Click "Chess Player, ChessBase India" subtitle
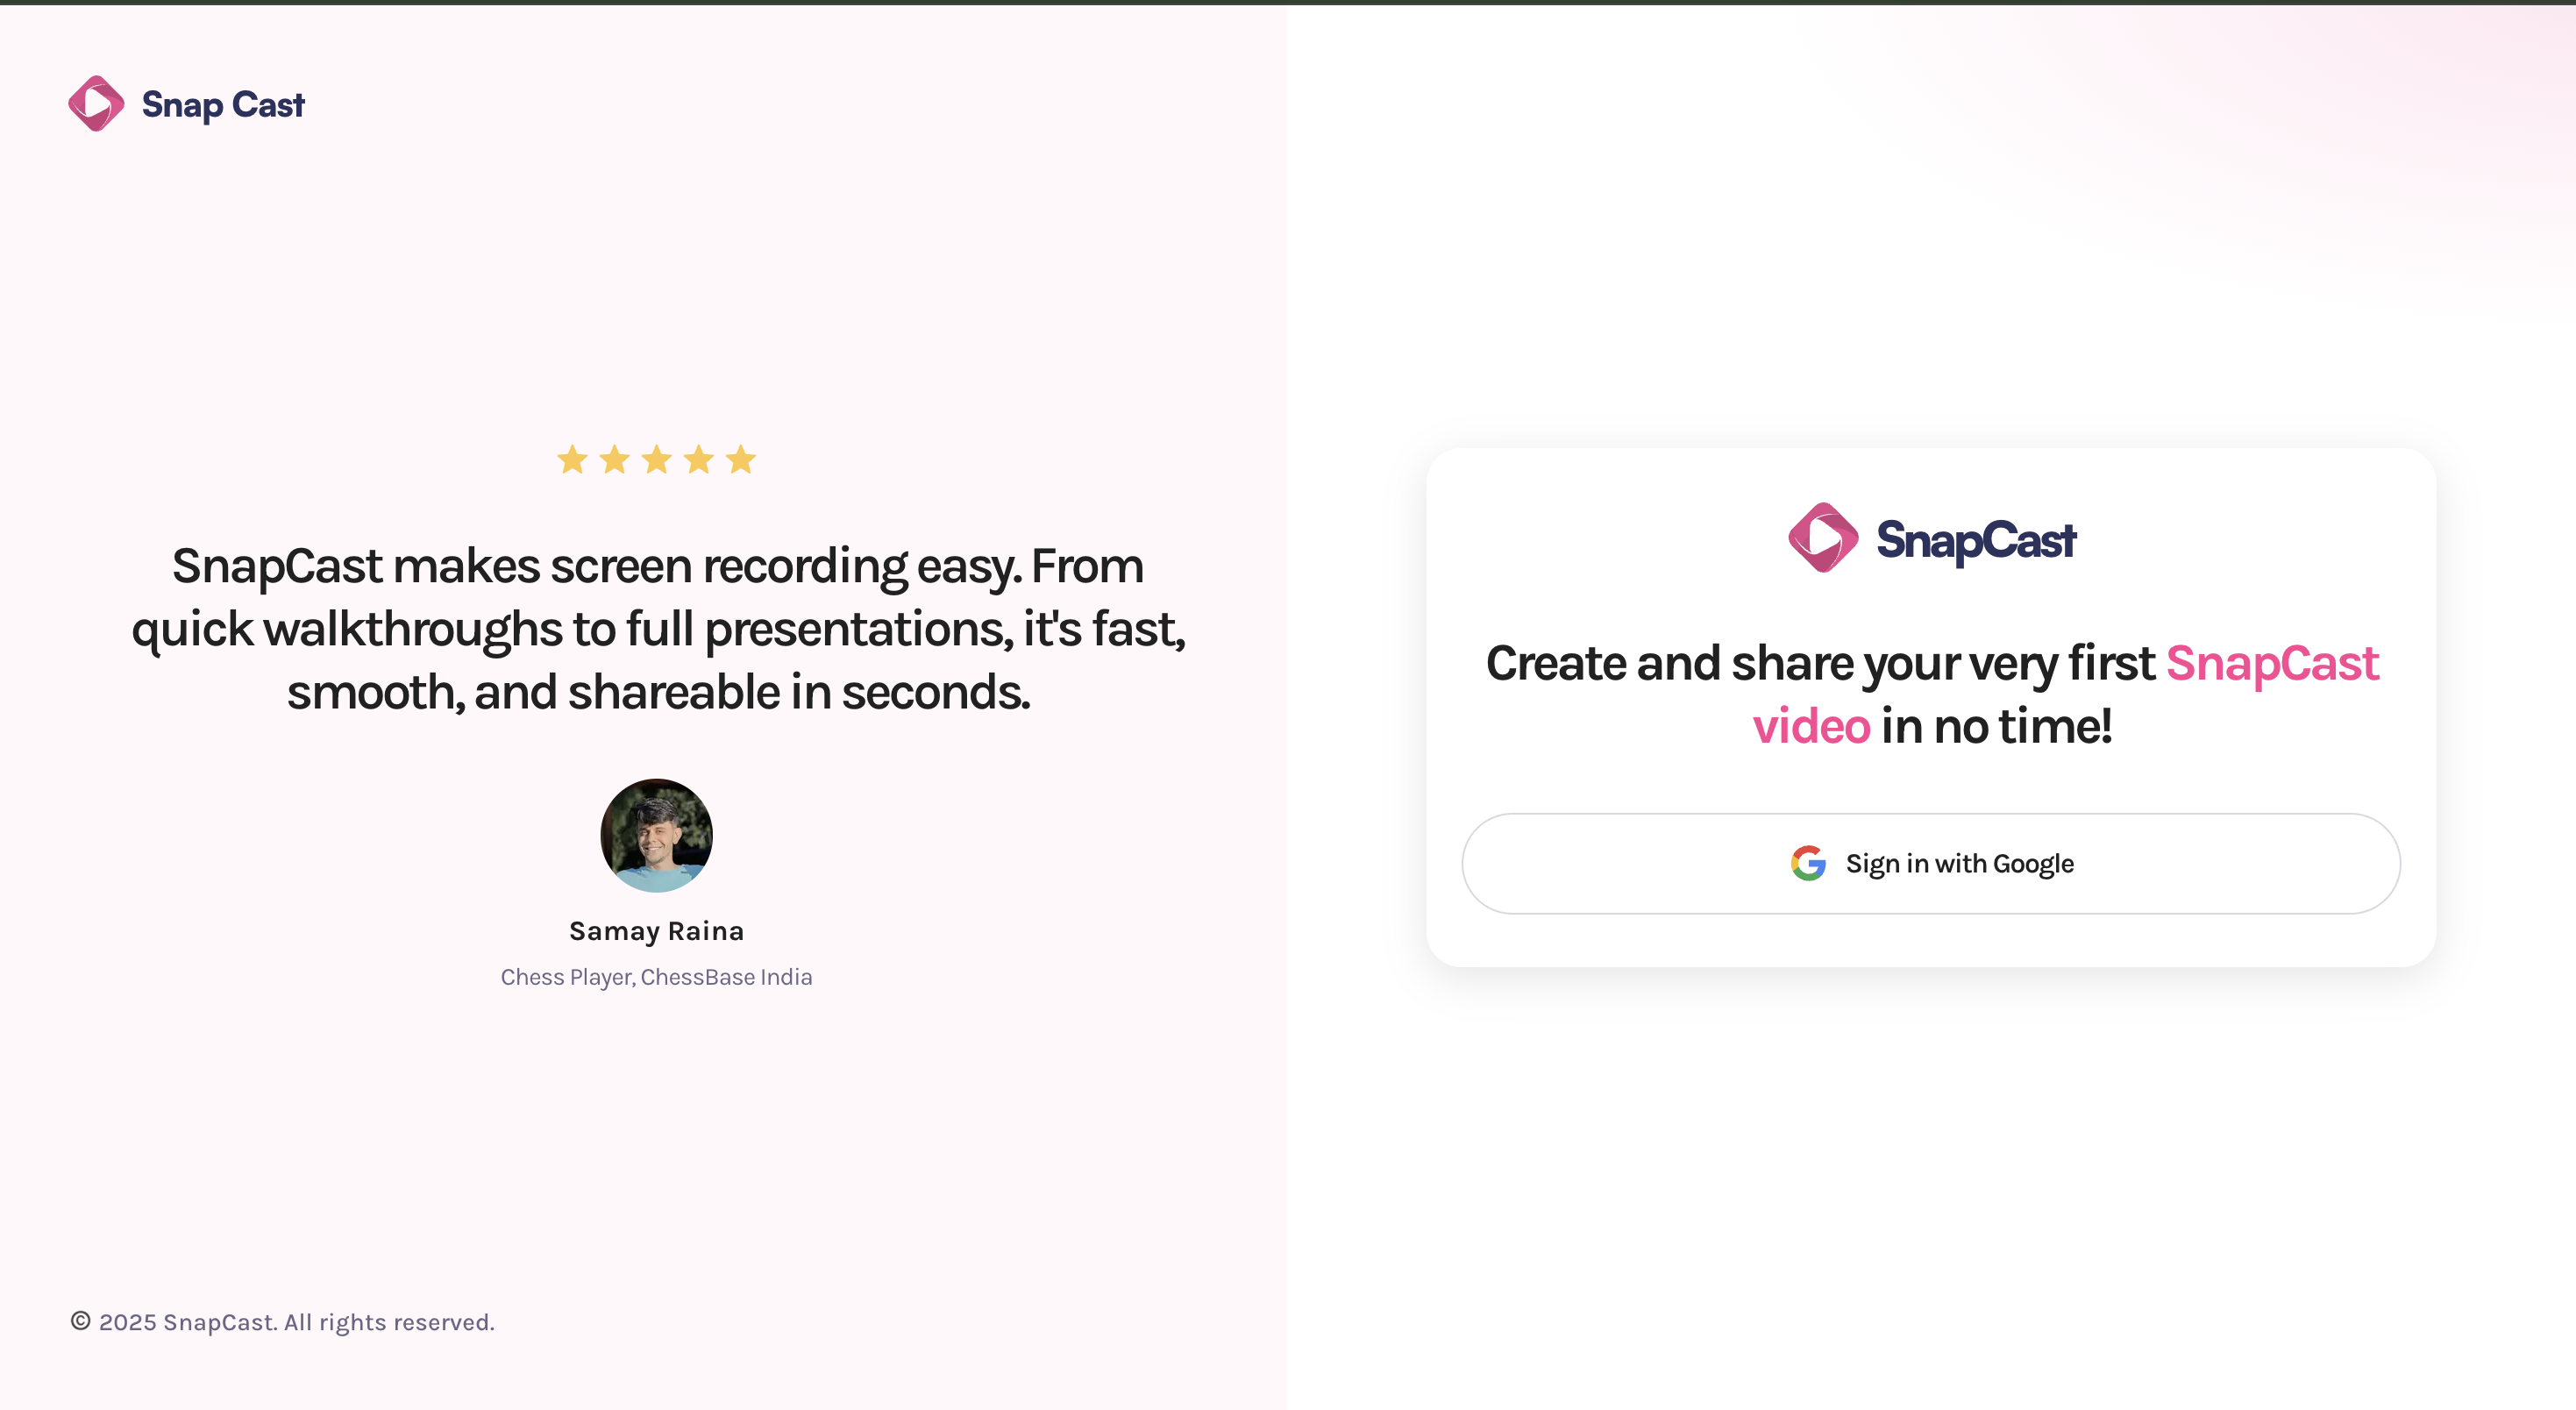This screenshot has height=1410, width=2576. (x=656, y=977)
